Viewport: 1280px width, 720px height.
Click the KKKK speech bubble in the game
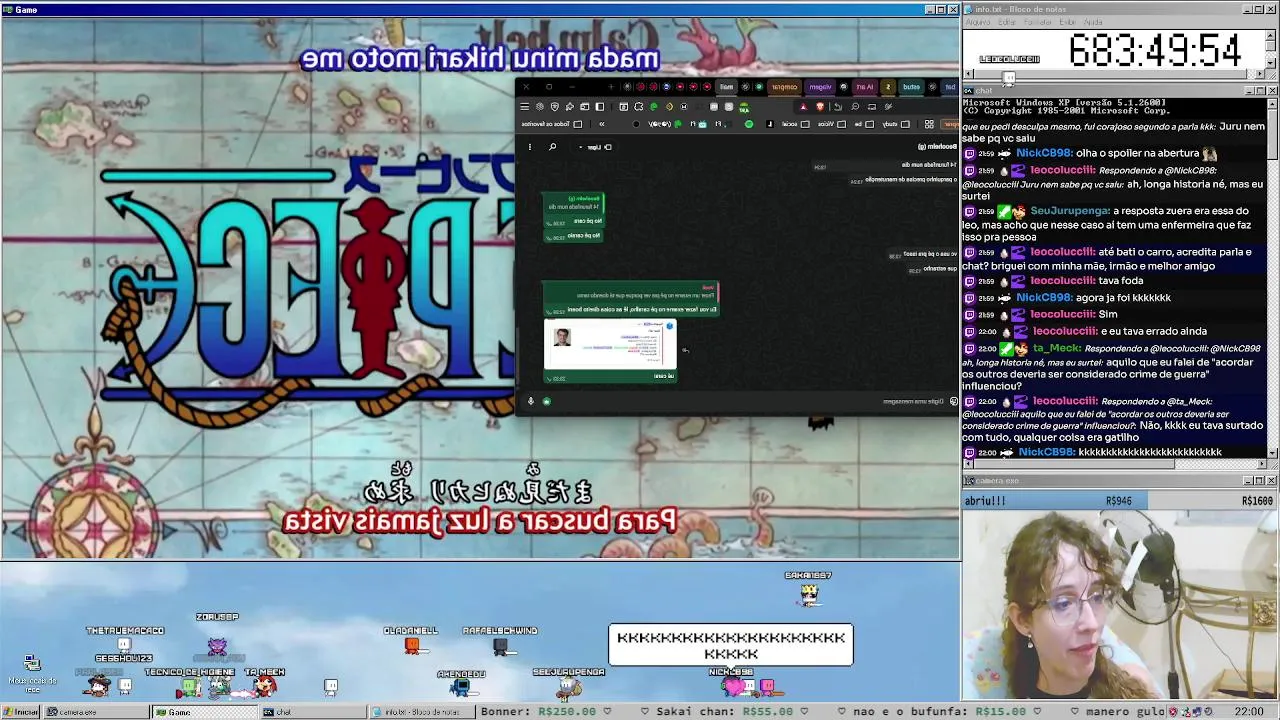[x=731, y=645]
